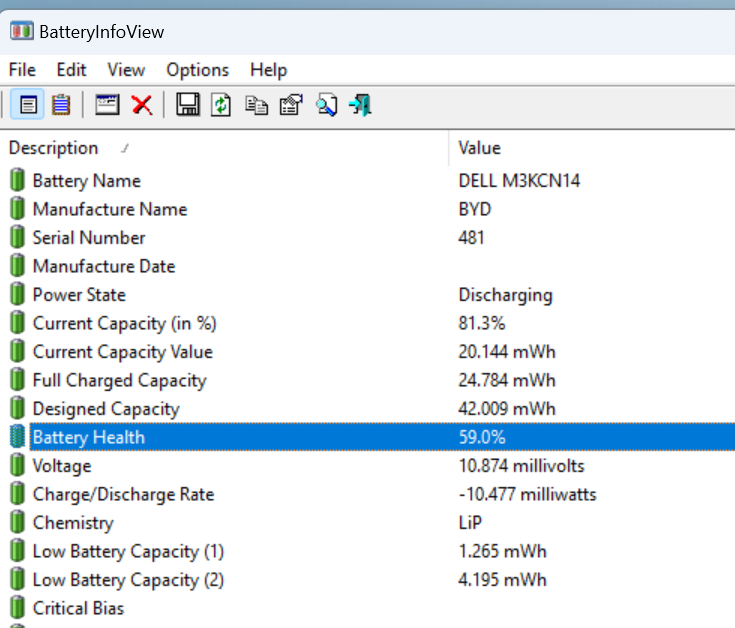This screenshot has height=628, width=735.
Task: Click the value DELL M3KCN14
Action: 519,181
